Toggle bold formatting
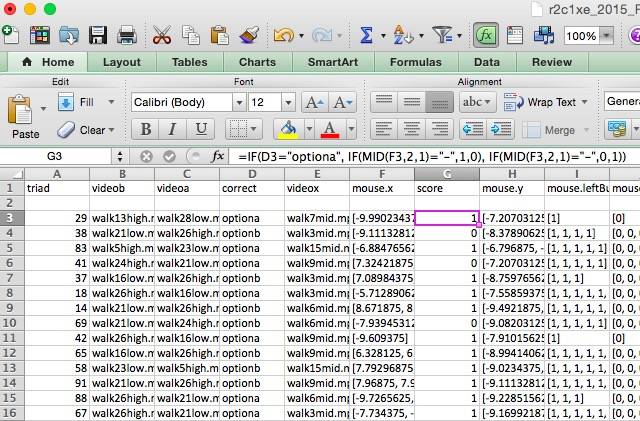The image size is (640, 421). click(145, 130)
